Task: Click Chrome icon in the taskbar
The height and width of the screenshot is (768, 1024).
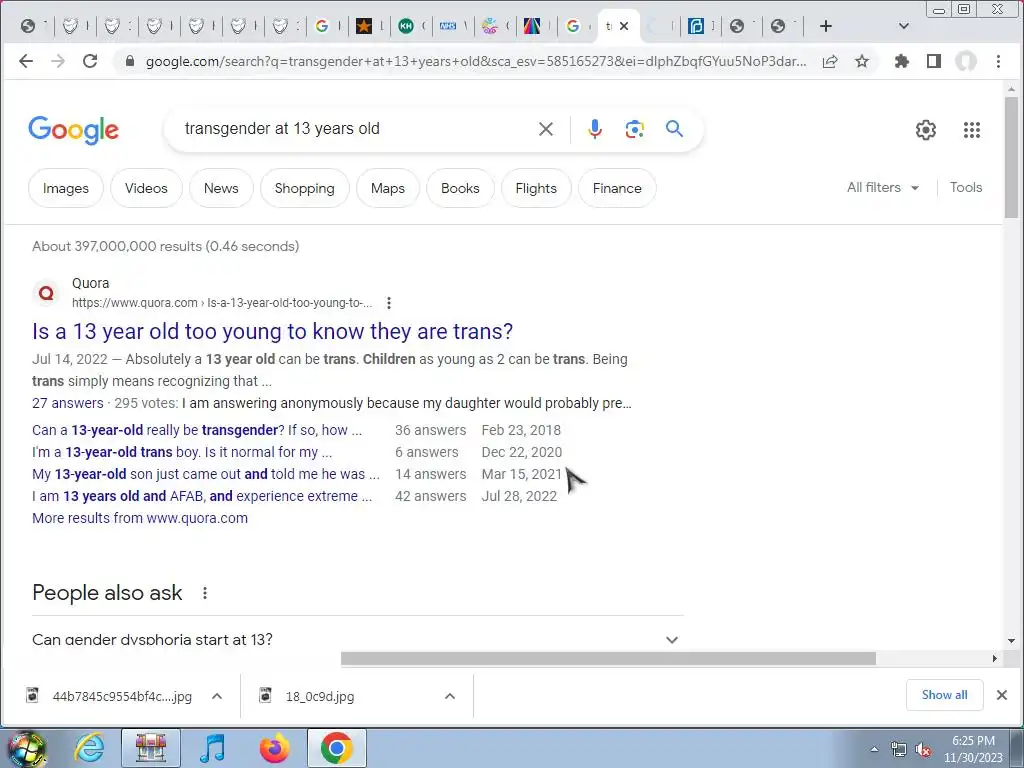Action: click(x=336, y=748)
